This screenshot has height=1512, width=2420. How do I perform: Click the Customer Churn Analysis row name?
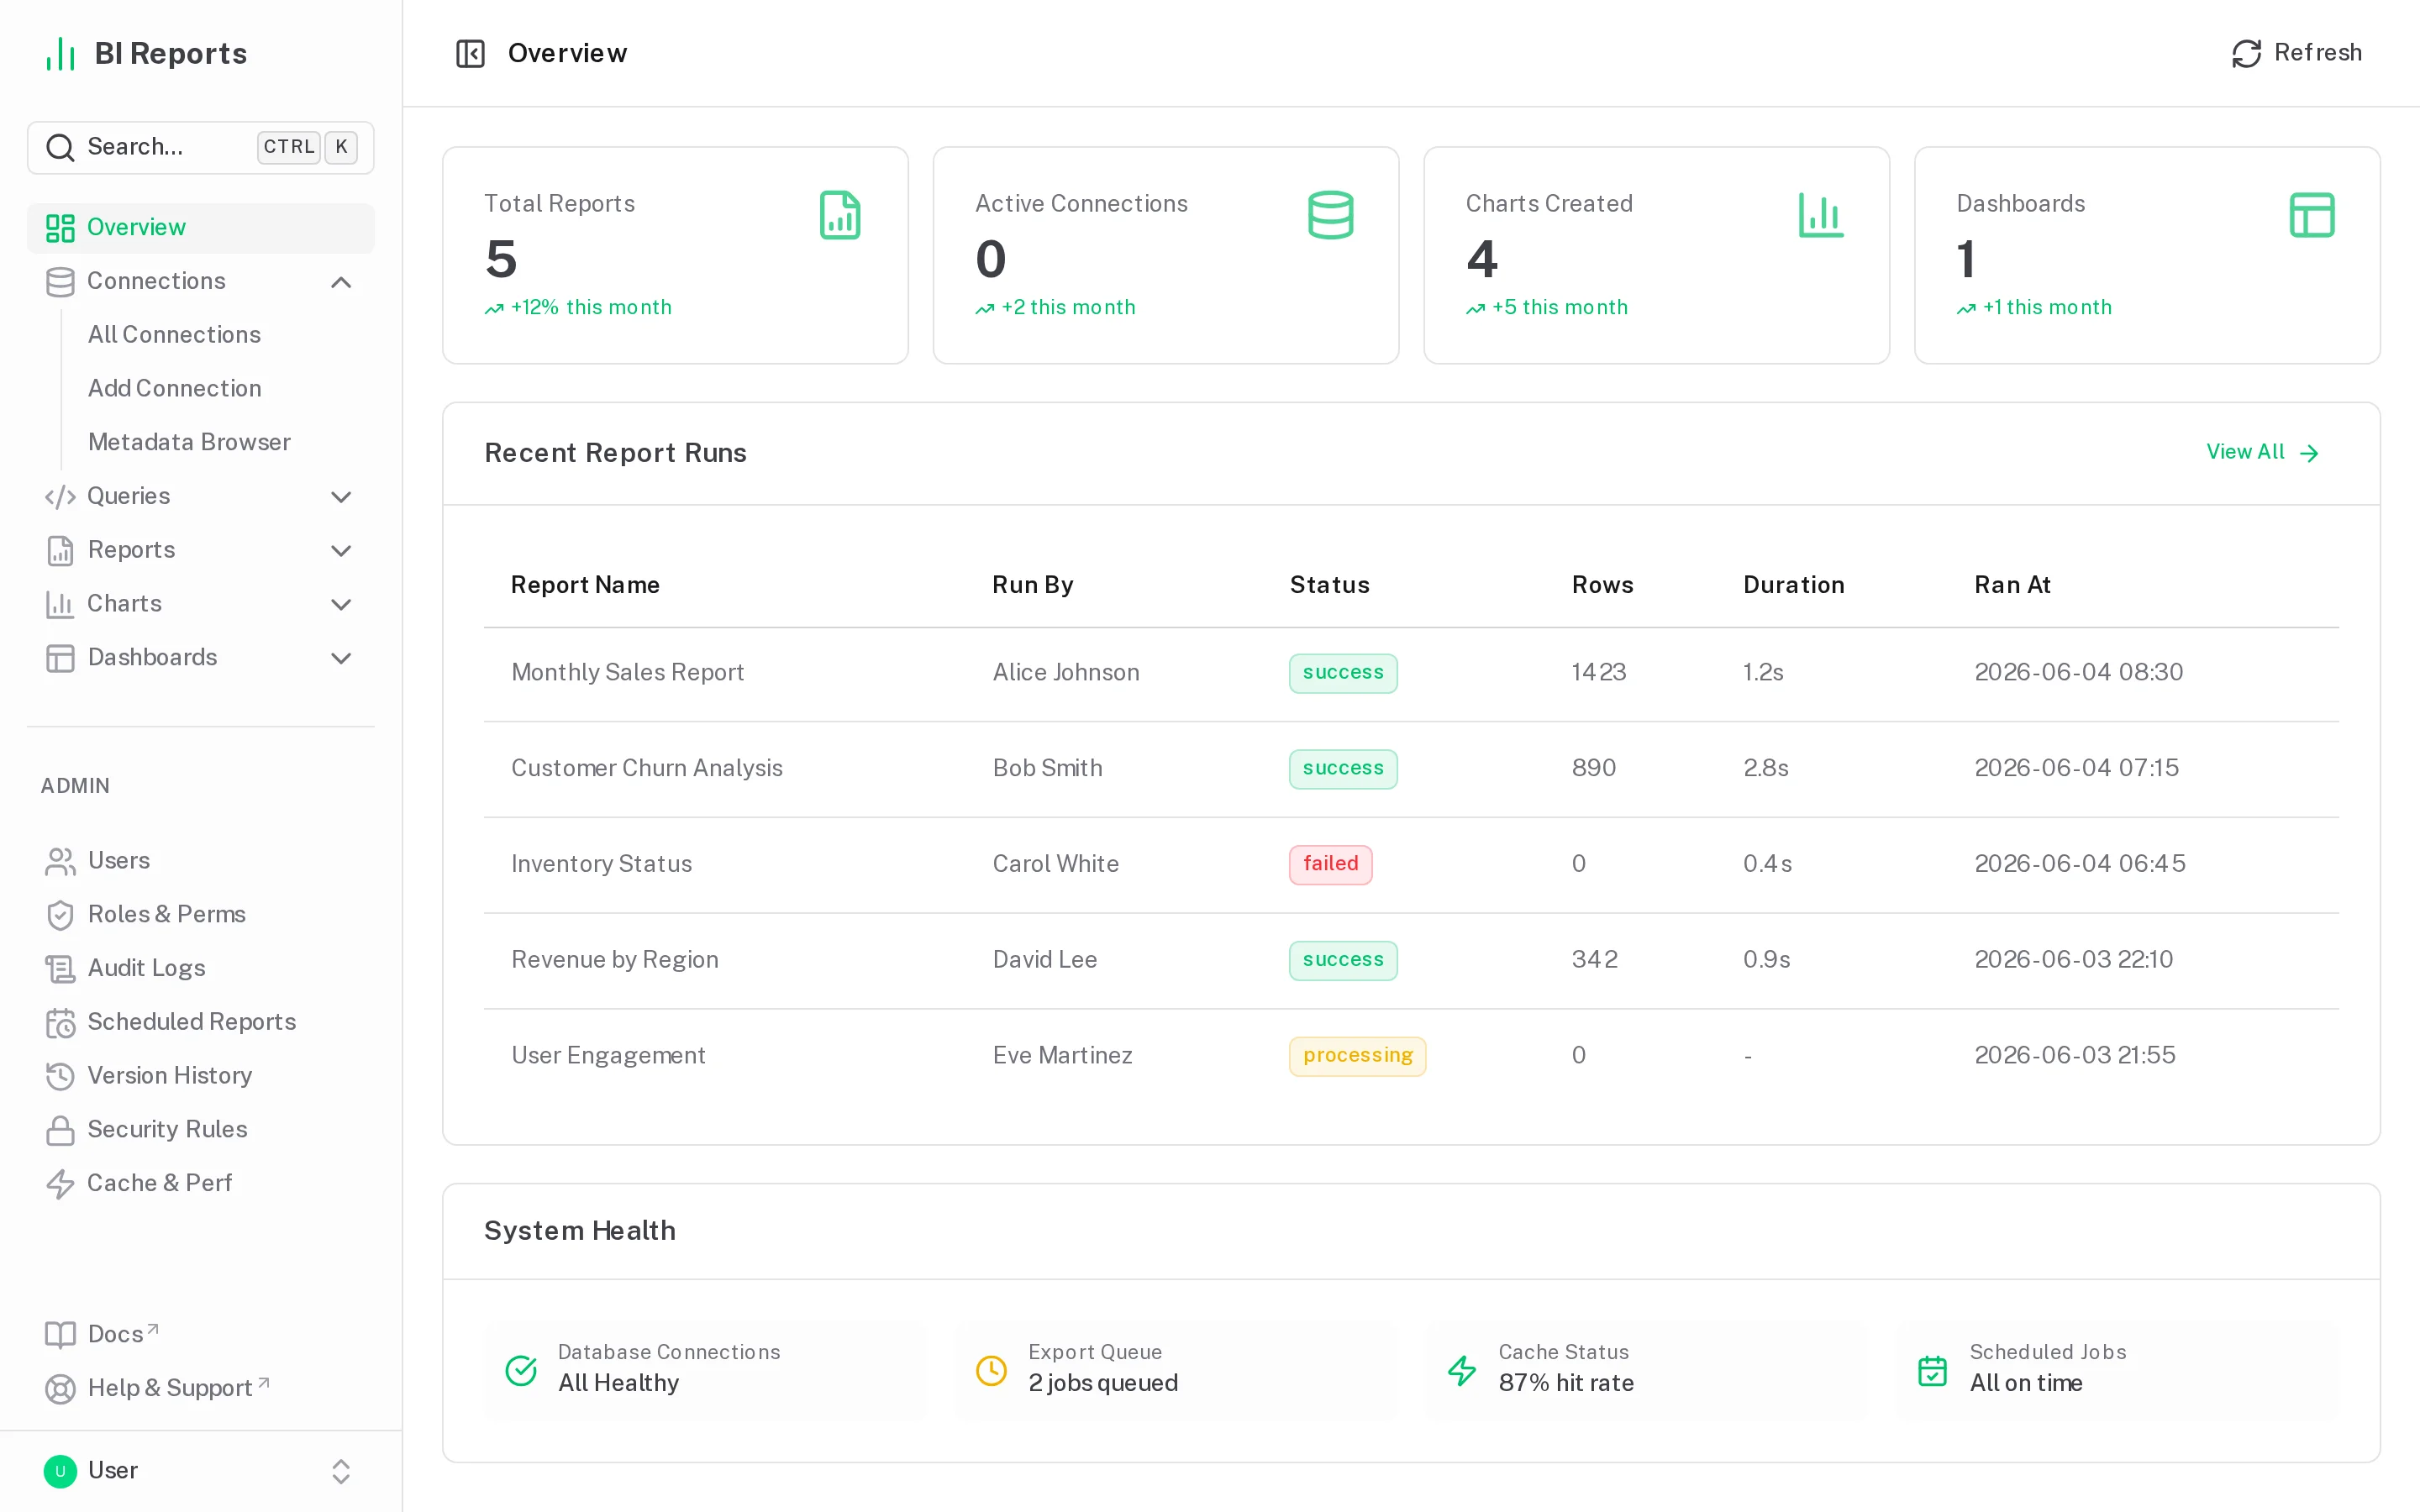point(646,768)
